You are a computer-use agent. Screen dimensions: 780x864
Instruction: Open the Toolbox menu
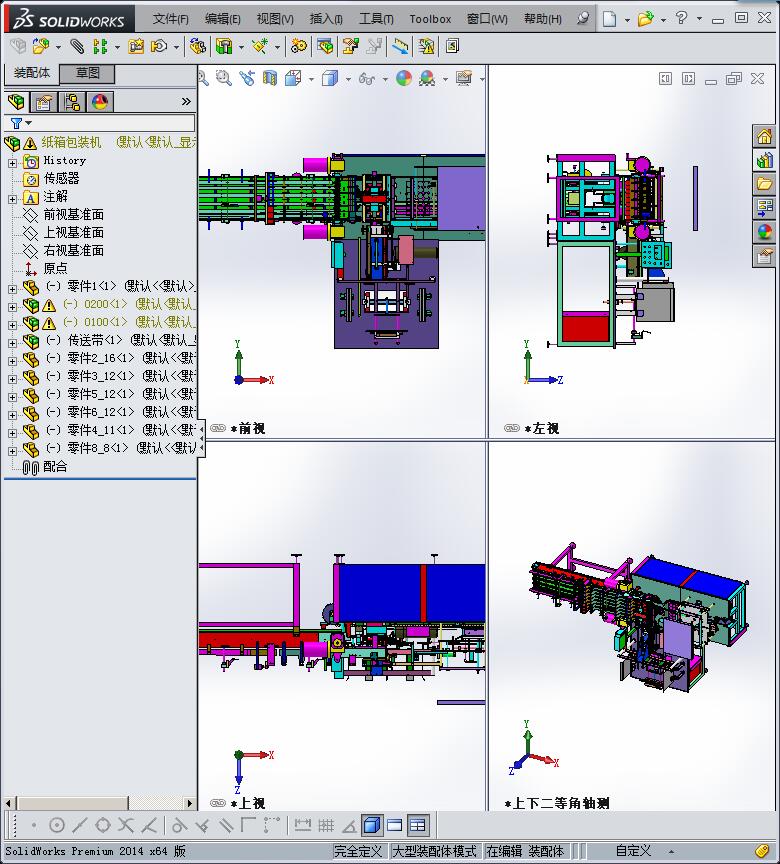pyautogui.click(x=430, y=19)
